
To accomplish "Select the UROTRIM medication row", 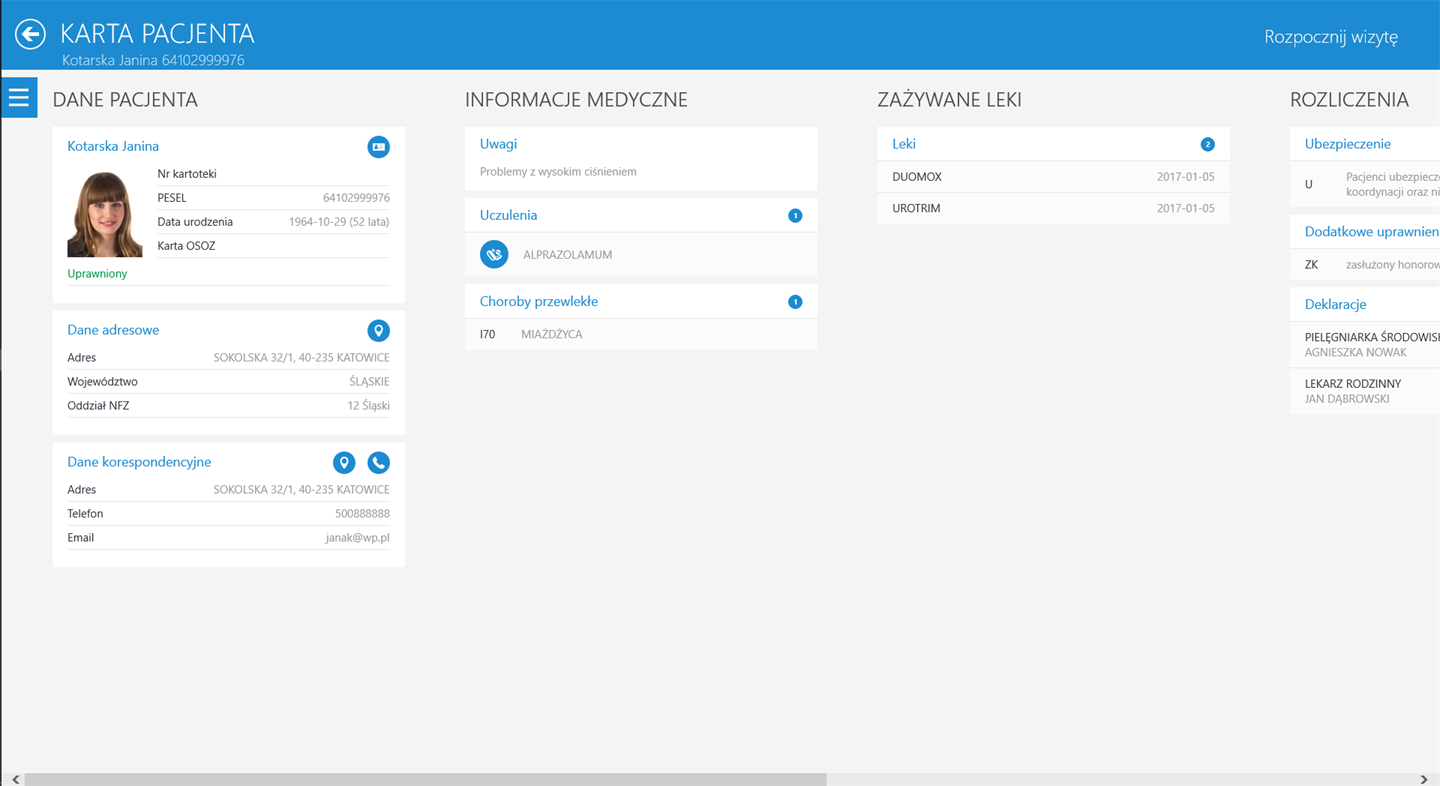I will 1053,209.
